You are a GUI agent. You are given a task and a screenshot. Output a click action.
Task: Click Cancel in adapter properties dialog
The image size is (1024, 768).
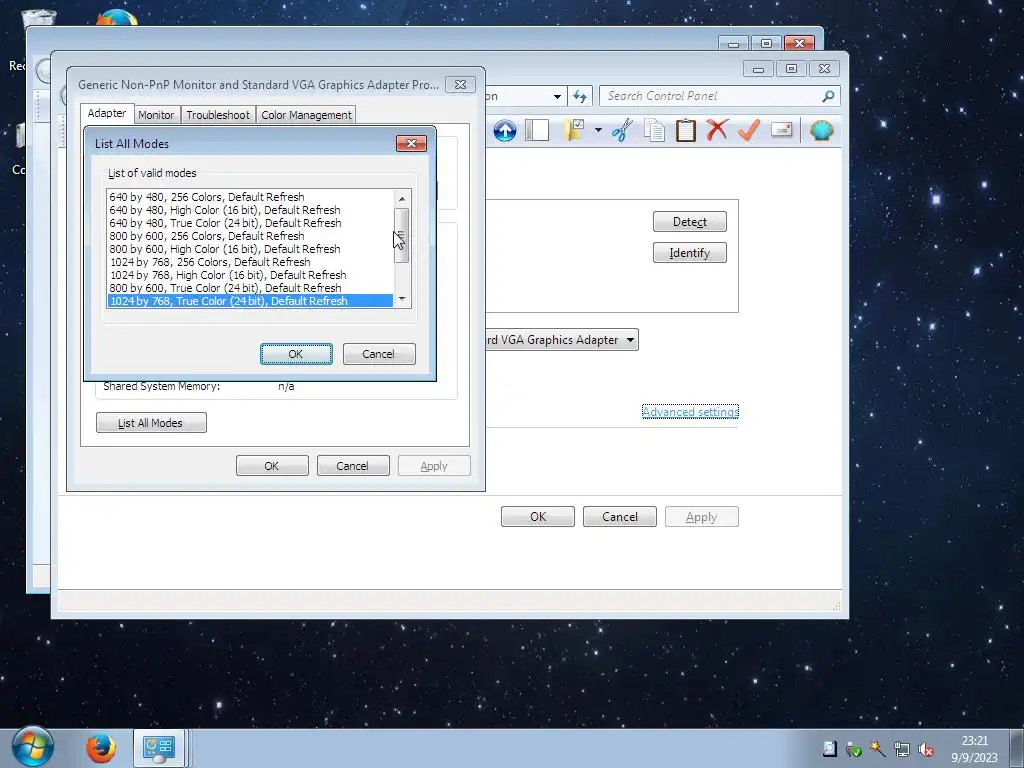353,466
